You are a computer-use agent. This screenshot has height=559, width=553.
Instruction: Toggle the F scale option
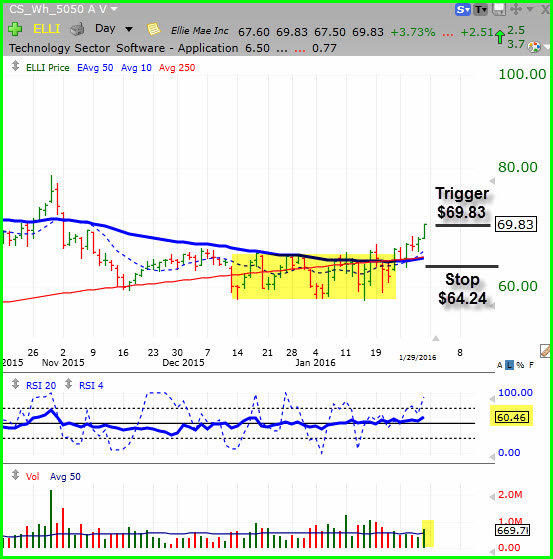531,365
